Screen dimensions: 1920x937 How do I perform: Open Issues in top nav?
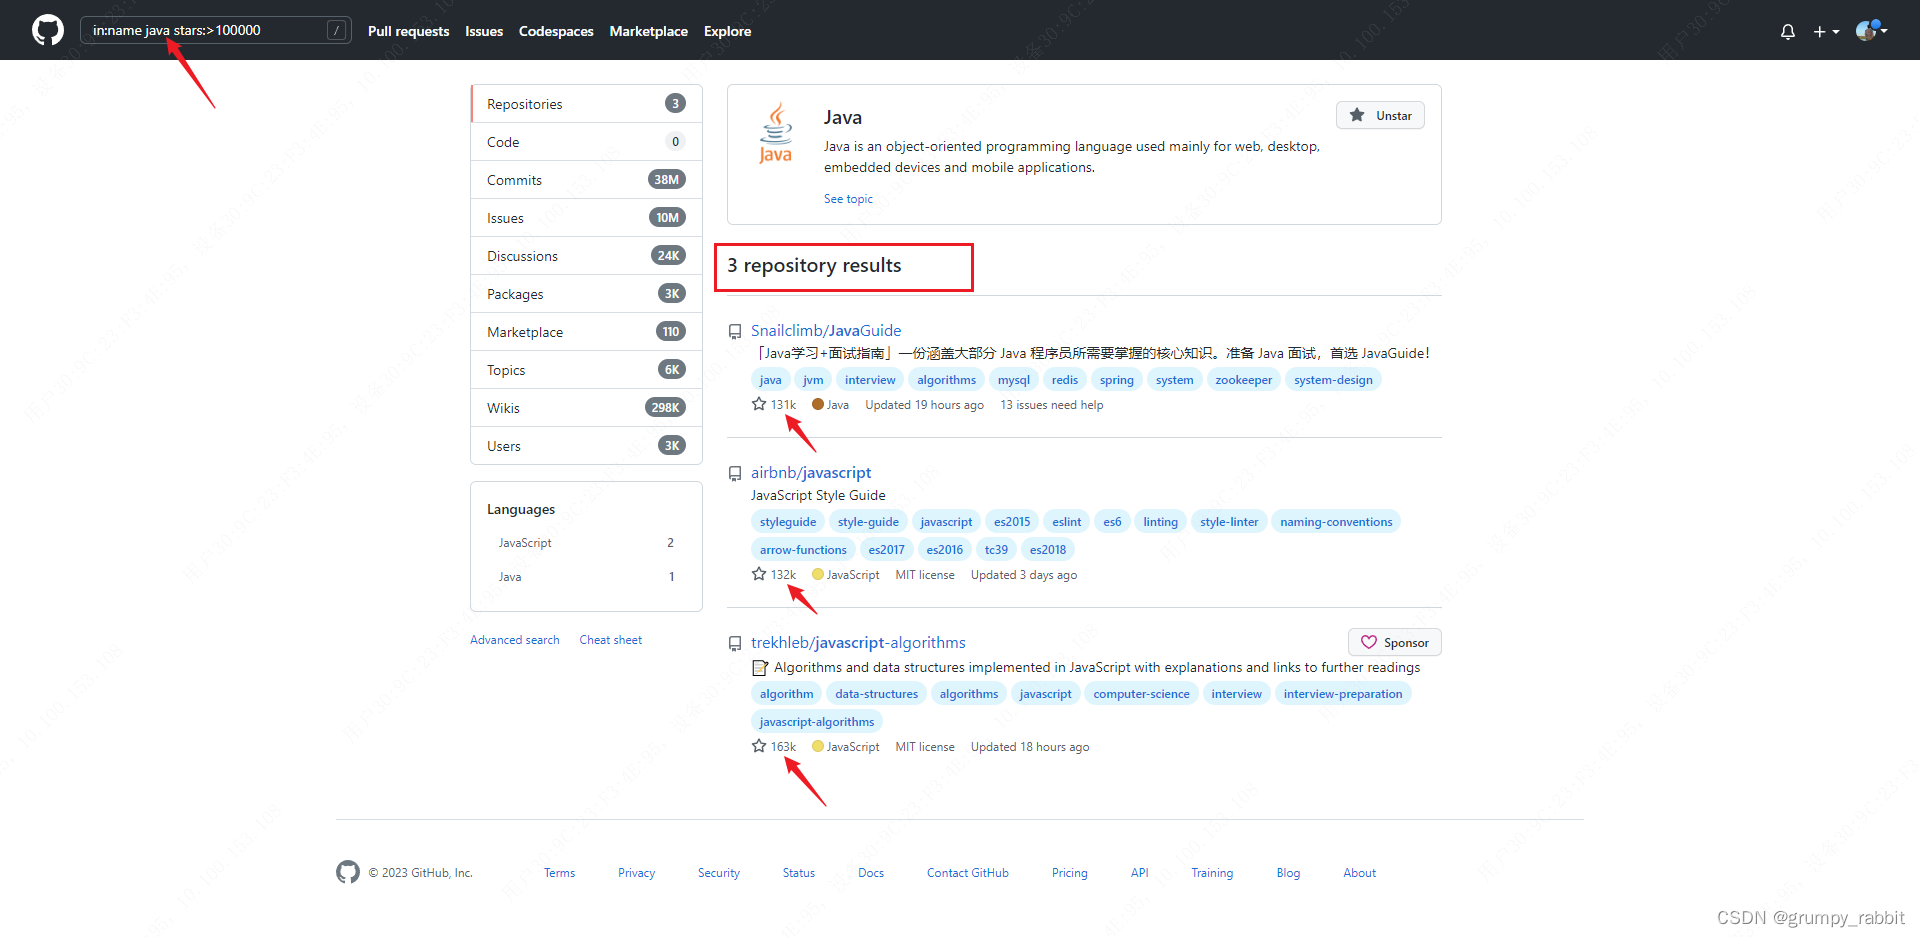pos(484,31)
